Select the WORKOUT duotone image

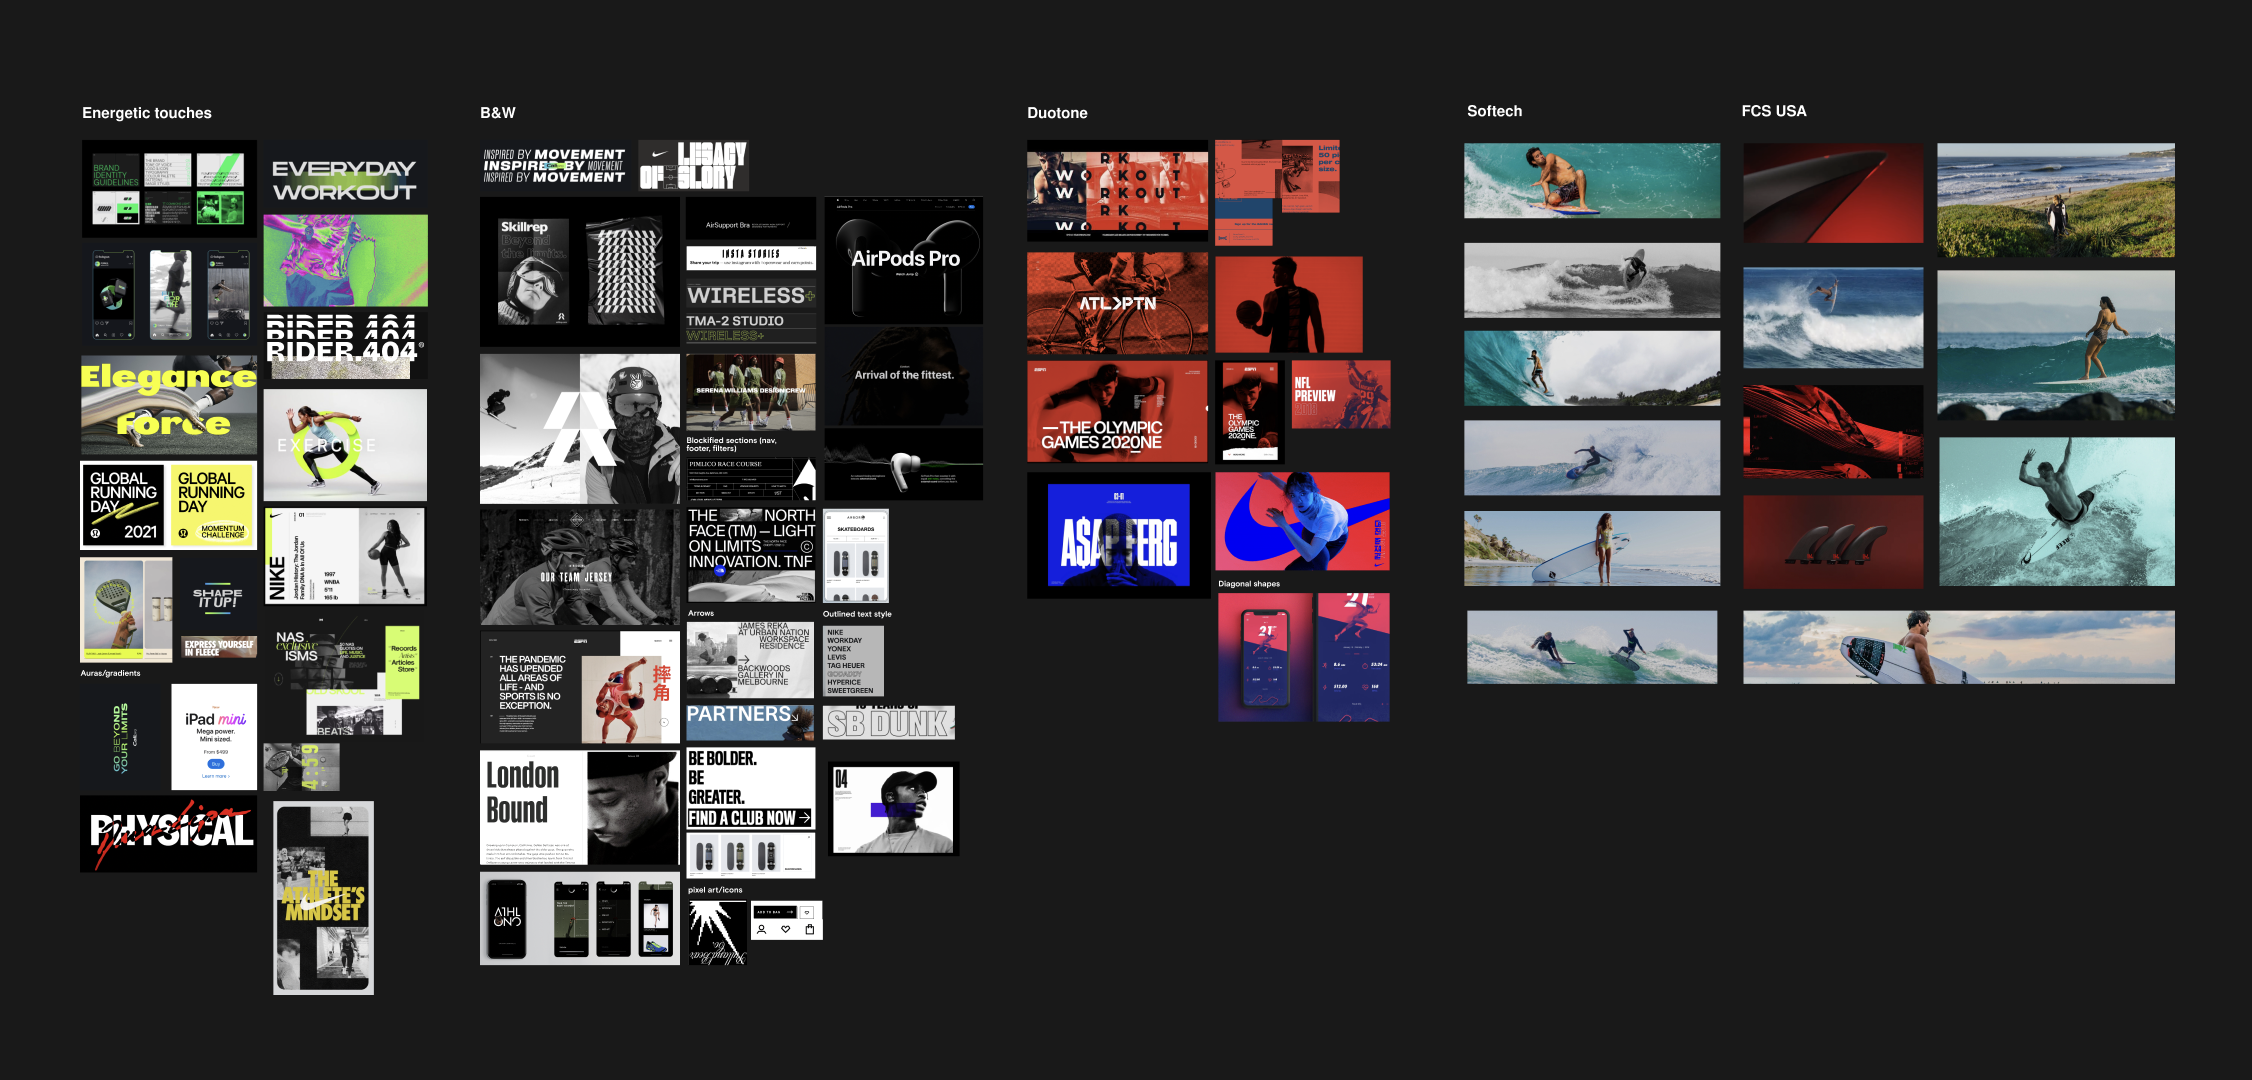click(1117, 190)
